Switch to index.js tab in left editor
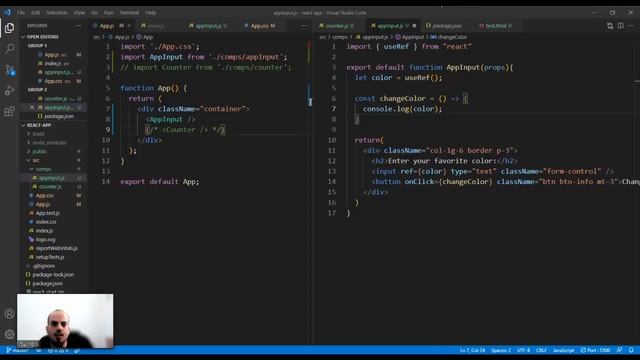Screen dimensions: 640x360 click(156, 26)
